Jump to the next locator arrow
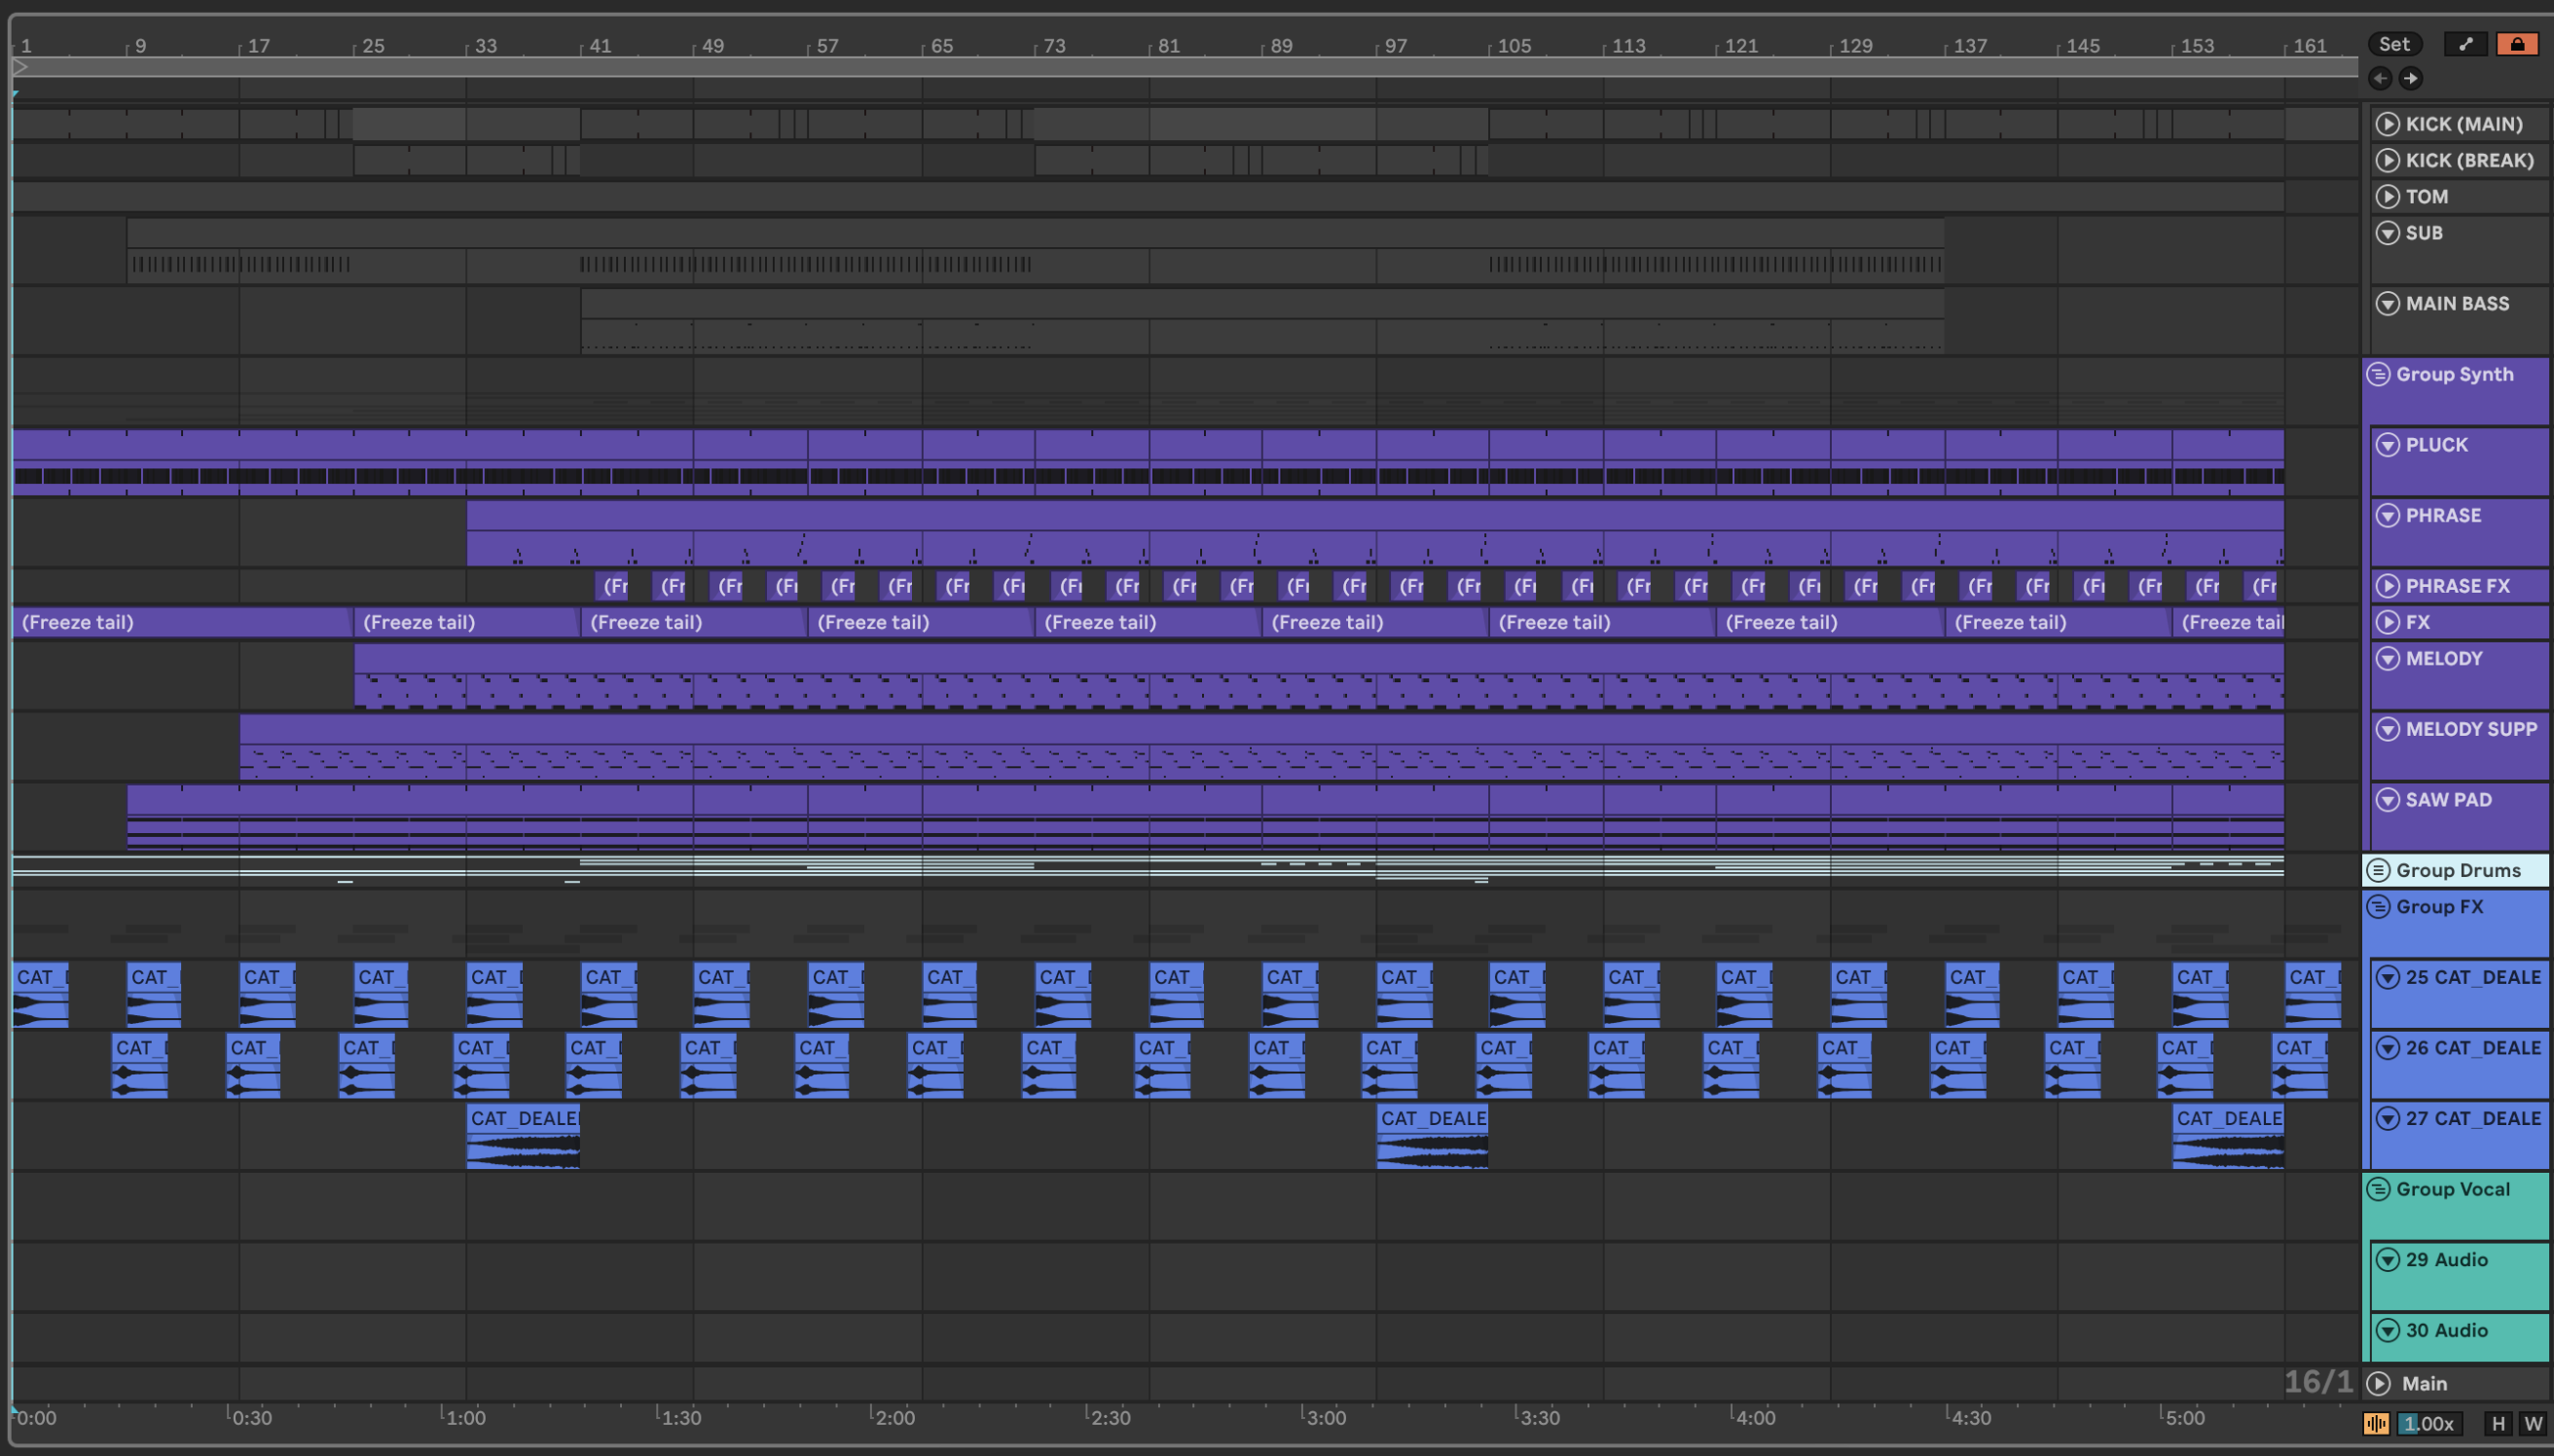The width and height of the screenshot is (2554, 1456). 2411,78
